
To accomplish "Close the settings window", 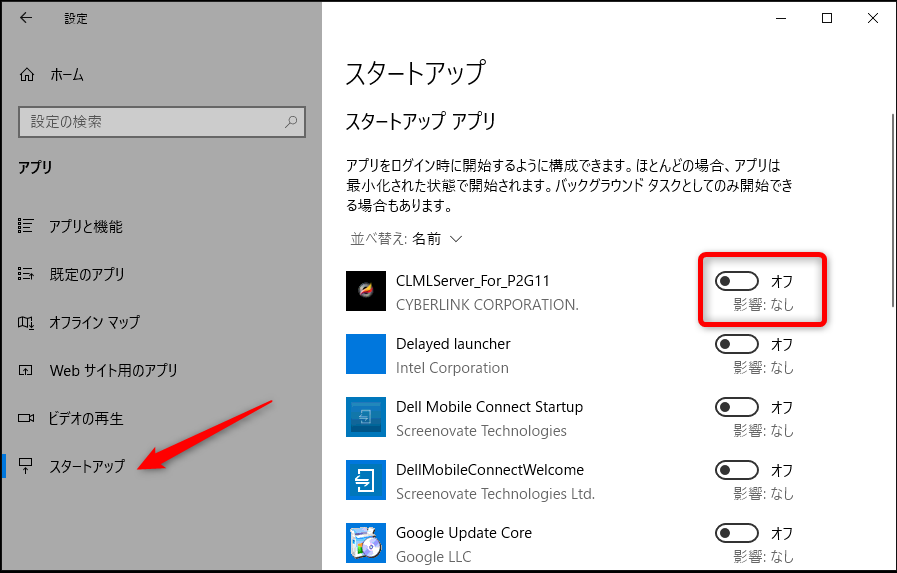I will pyautogui.click(x=872, y=18).
